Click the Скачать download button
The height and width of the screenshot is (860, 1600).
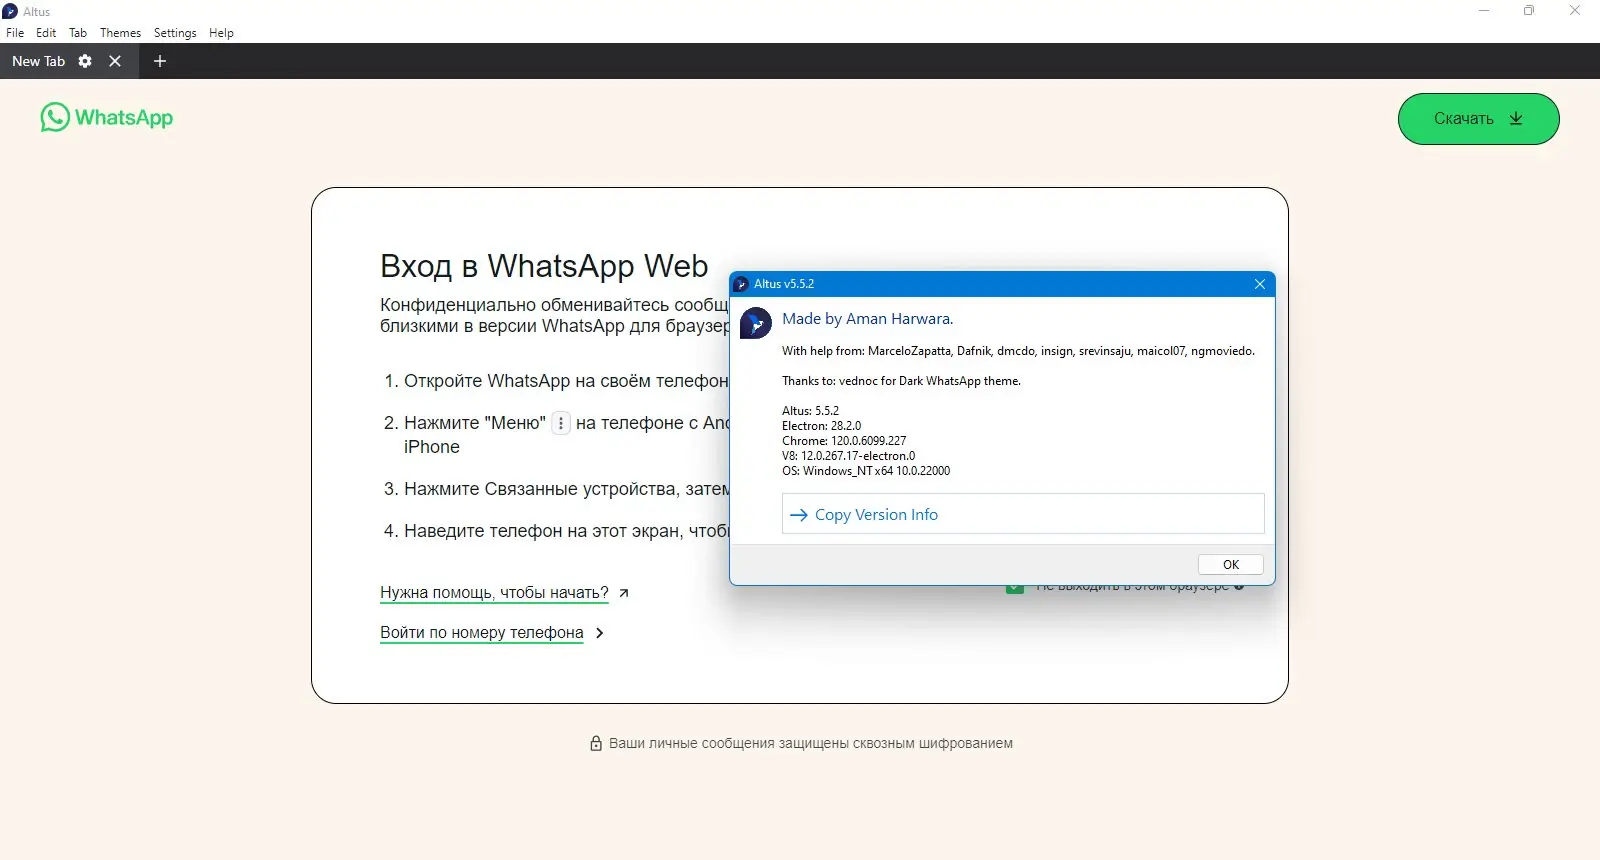point(1478,119)
